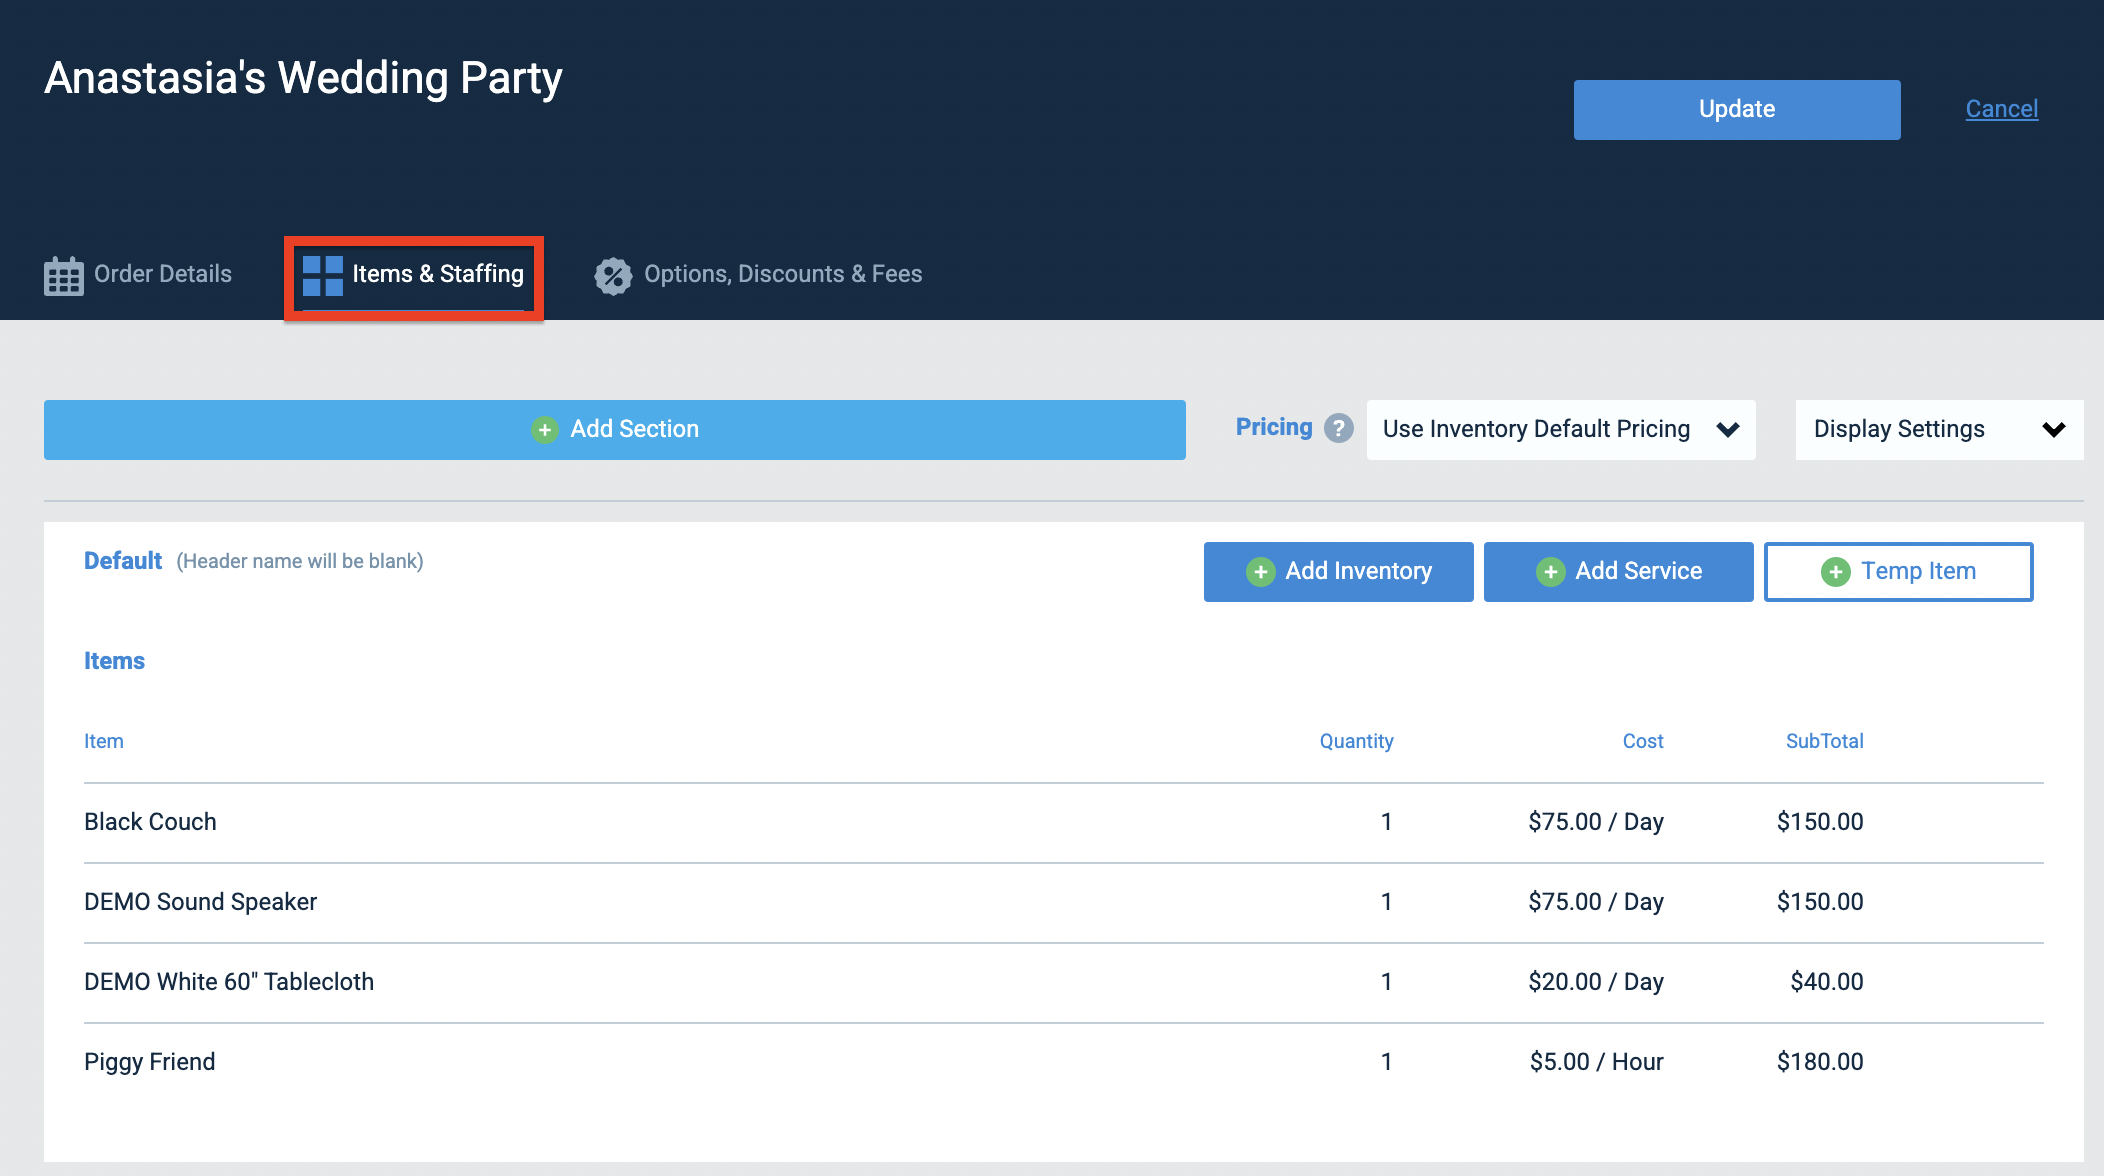Click the Update button
2104x1176 pixels.
point(1737,110)
